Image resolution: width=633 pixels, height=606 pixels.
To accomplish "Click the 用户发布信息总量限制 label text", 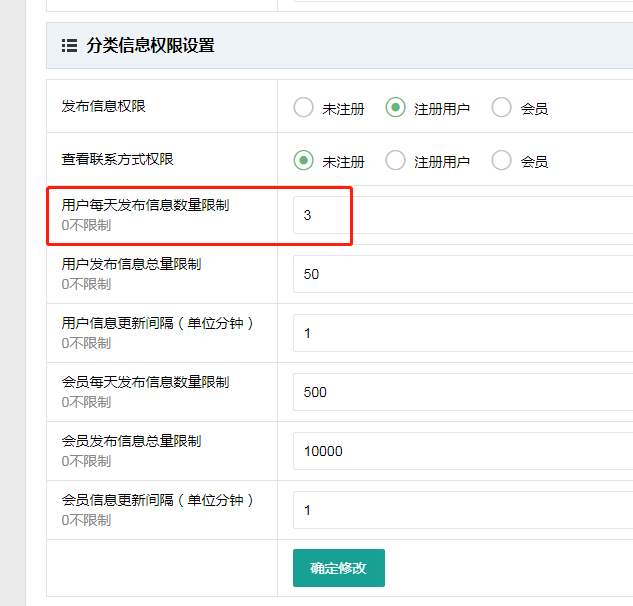I will pos(131,264).
